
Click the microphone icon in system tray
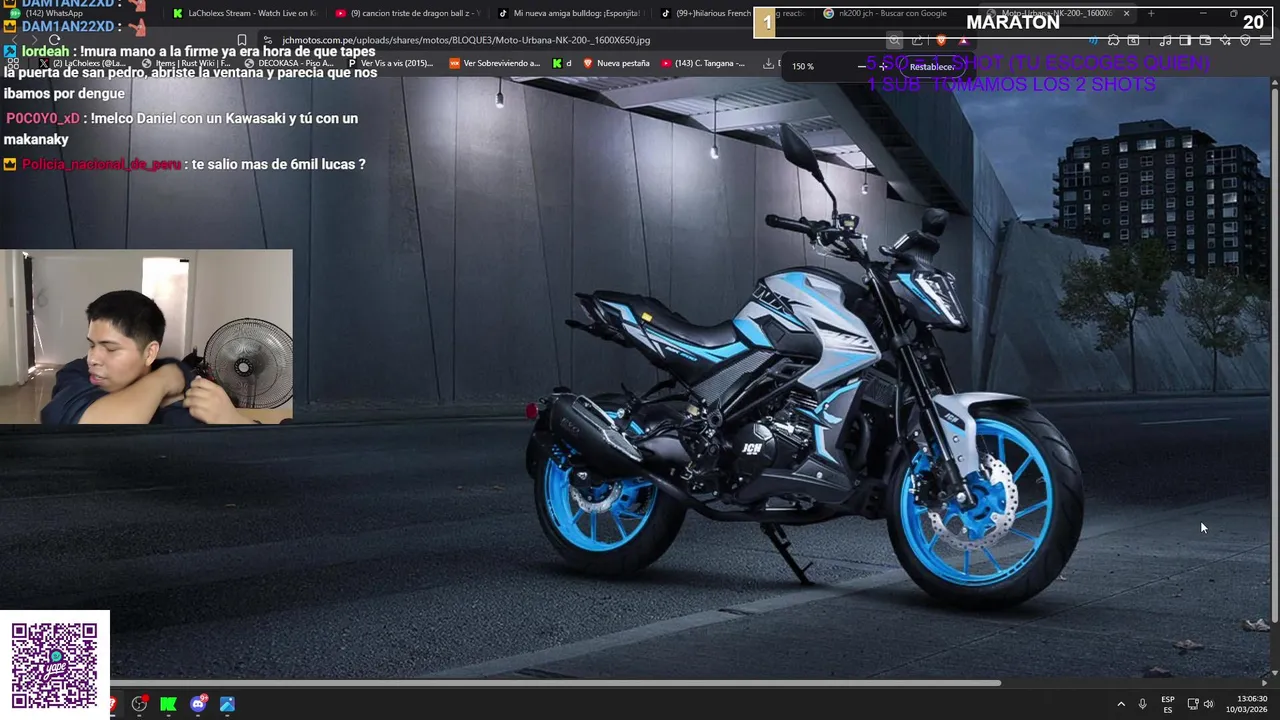[1143, 704]
